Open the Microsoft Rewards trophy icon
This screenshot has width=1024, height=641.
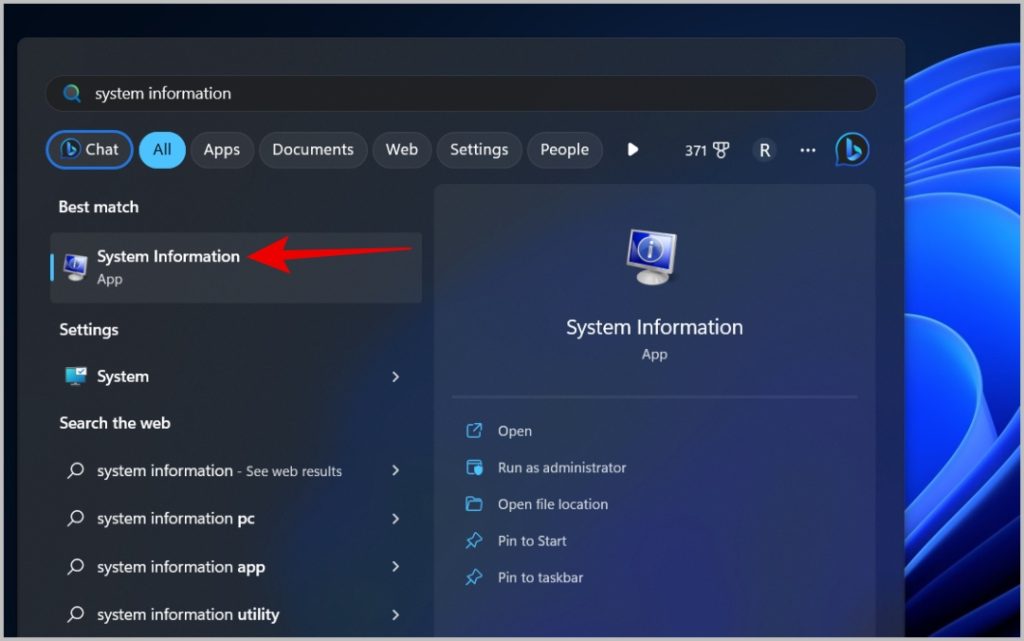(x=721, y=150)
